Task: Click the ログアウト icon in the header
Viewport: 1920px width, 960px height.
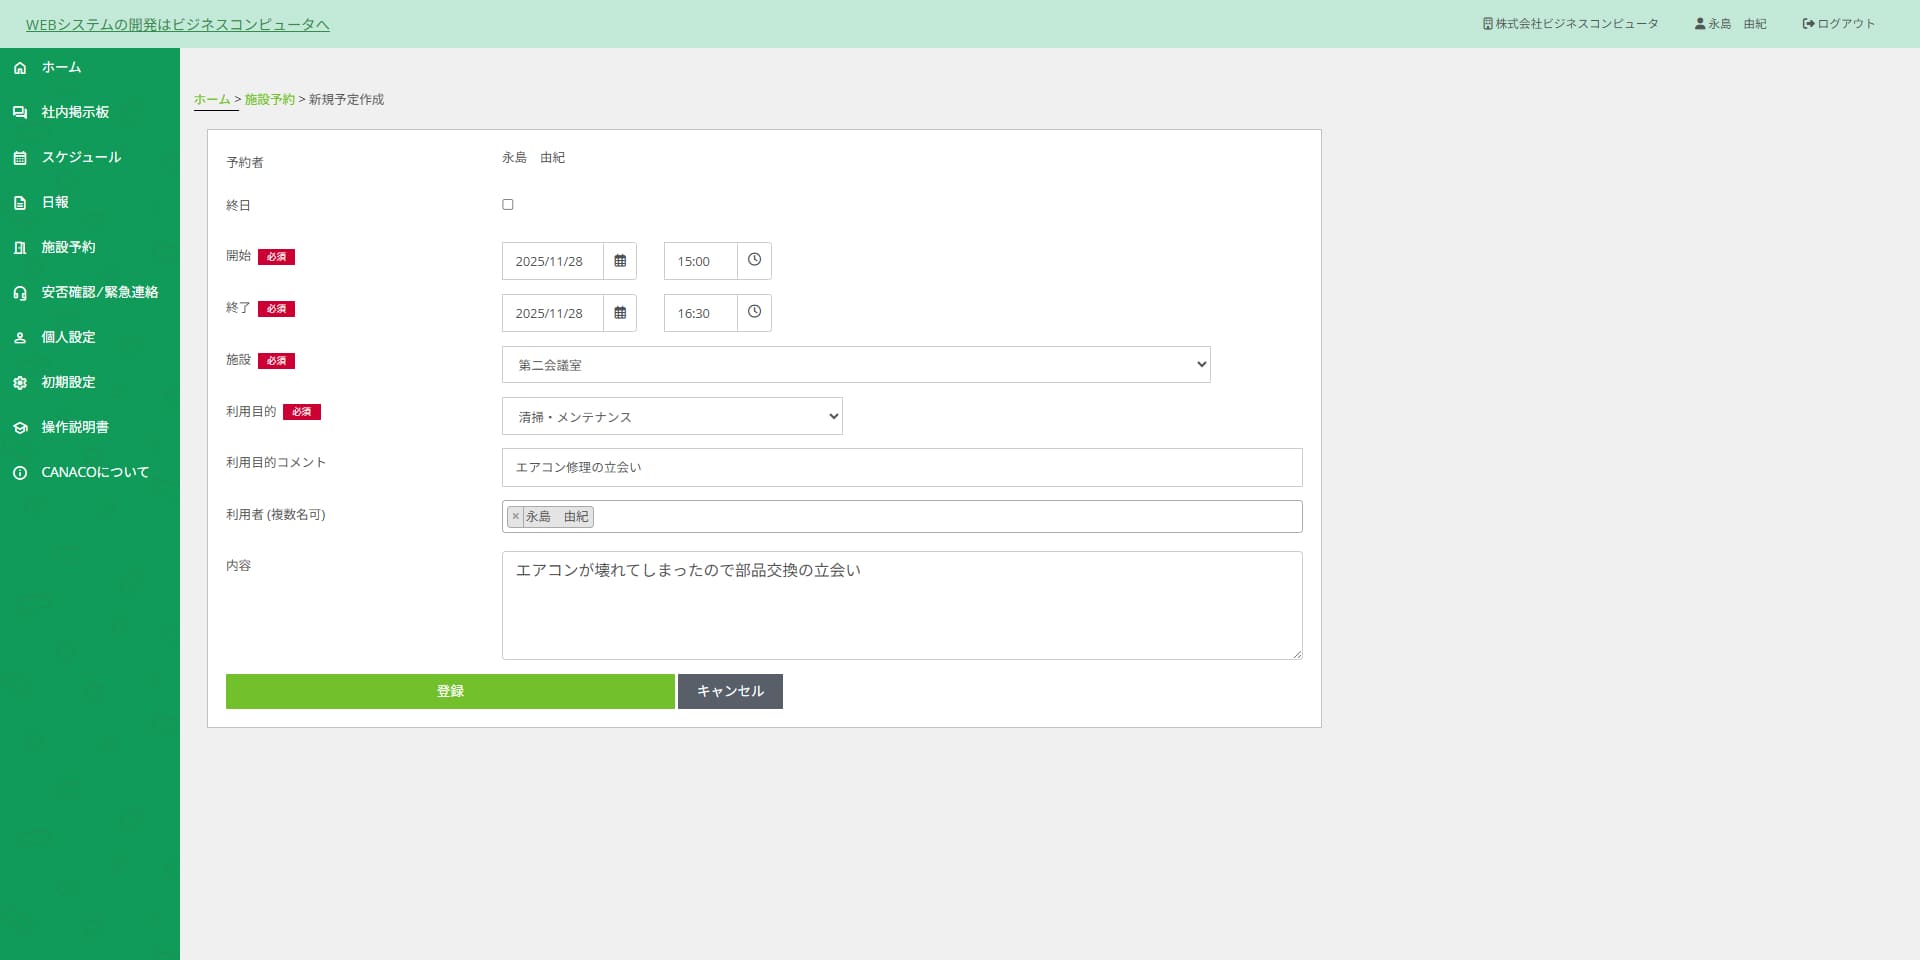Action: point(1807,23)
